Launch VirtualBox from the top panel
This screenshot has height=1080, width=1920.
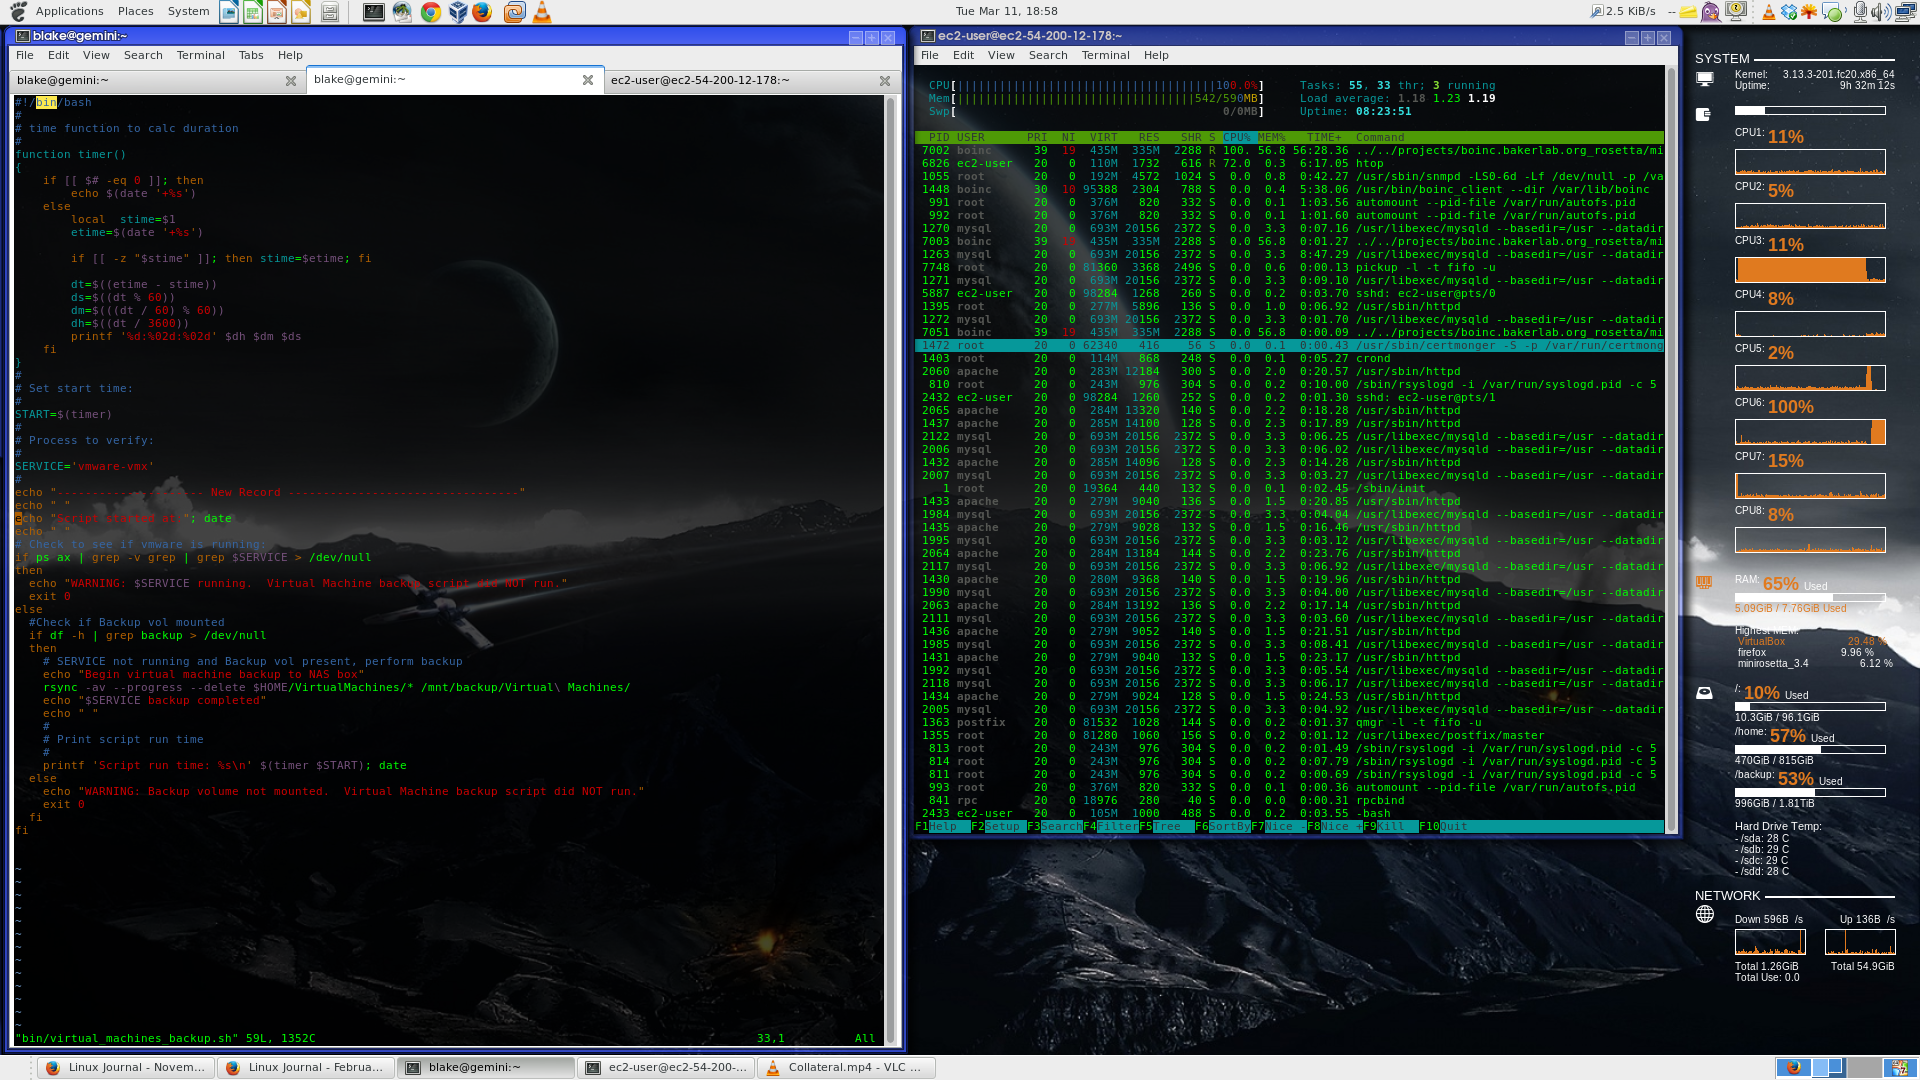[458, 11]
